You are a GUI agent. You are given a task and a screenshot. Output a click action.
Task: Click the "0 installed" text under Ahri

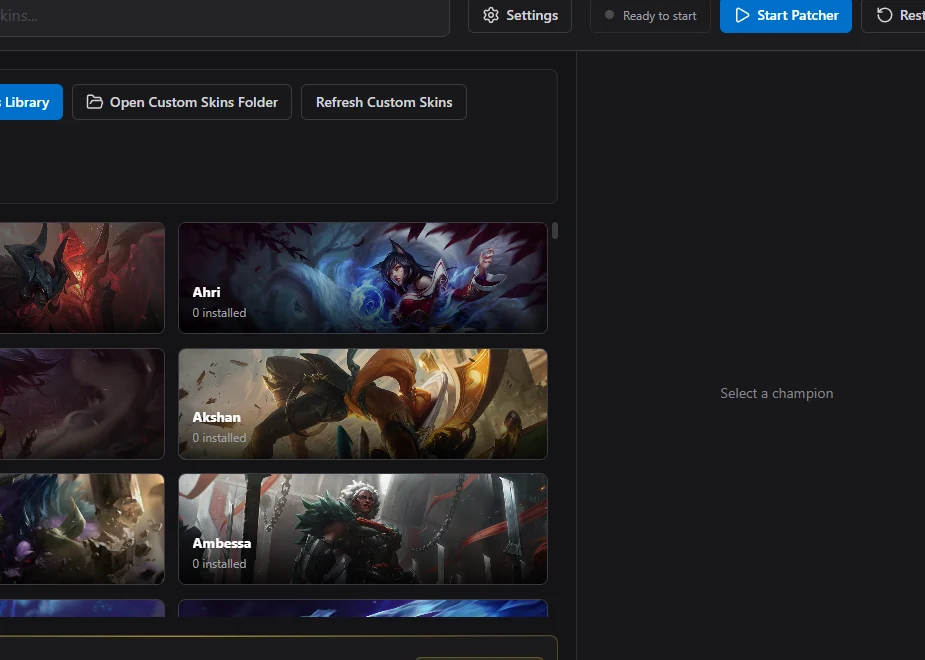pyautogui.click(x=219, y=313)
